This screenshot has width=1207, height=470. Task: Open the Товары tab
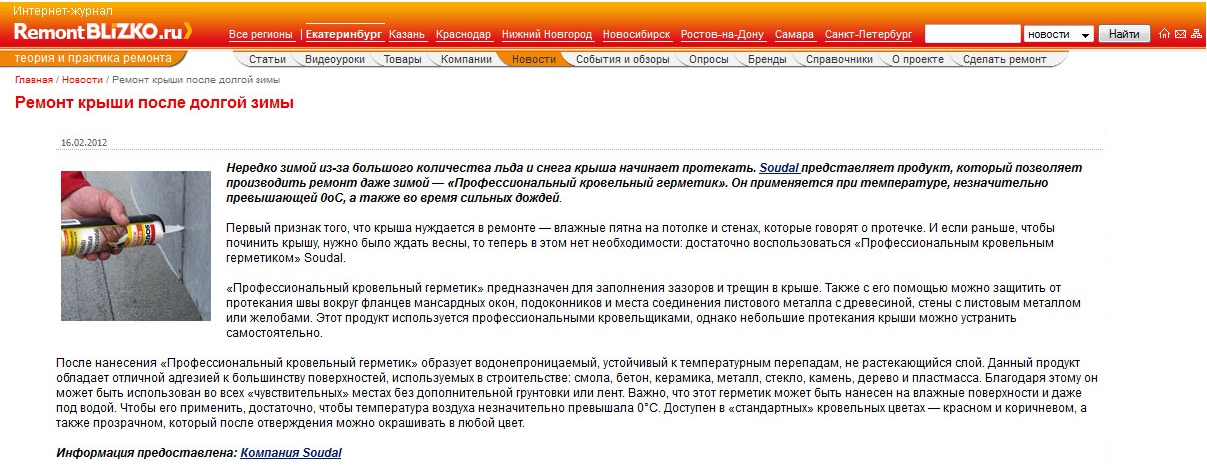click(x=402, y=59)
